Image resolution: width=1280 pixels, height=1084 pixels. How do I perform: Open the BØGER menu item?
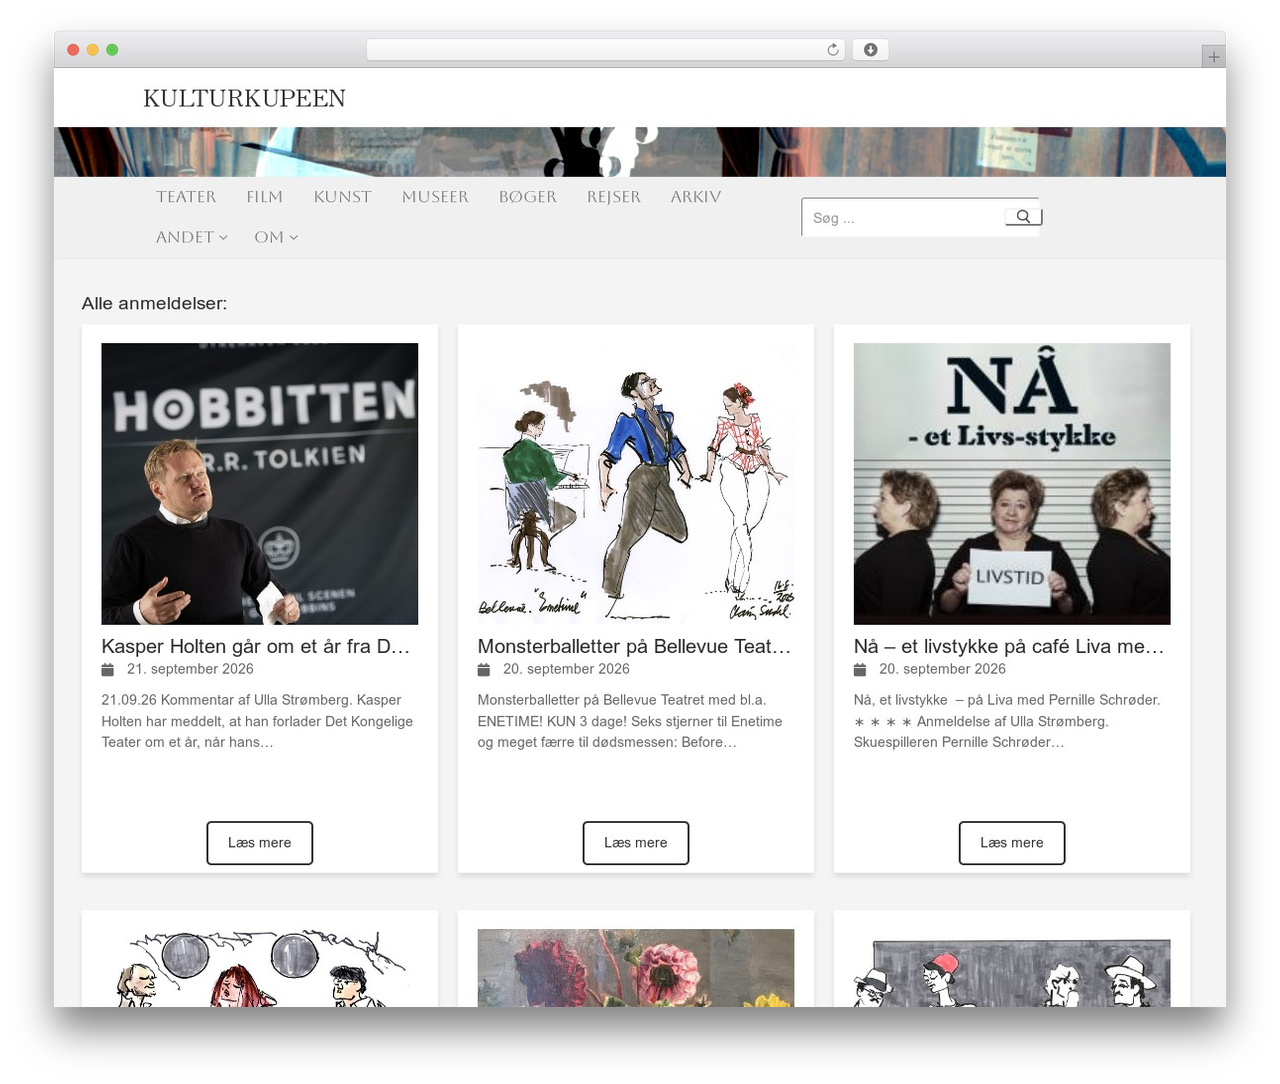pos(528,197)
